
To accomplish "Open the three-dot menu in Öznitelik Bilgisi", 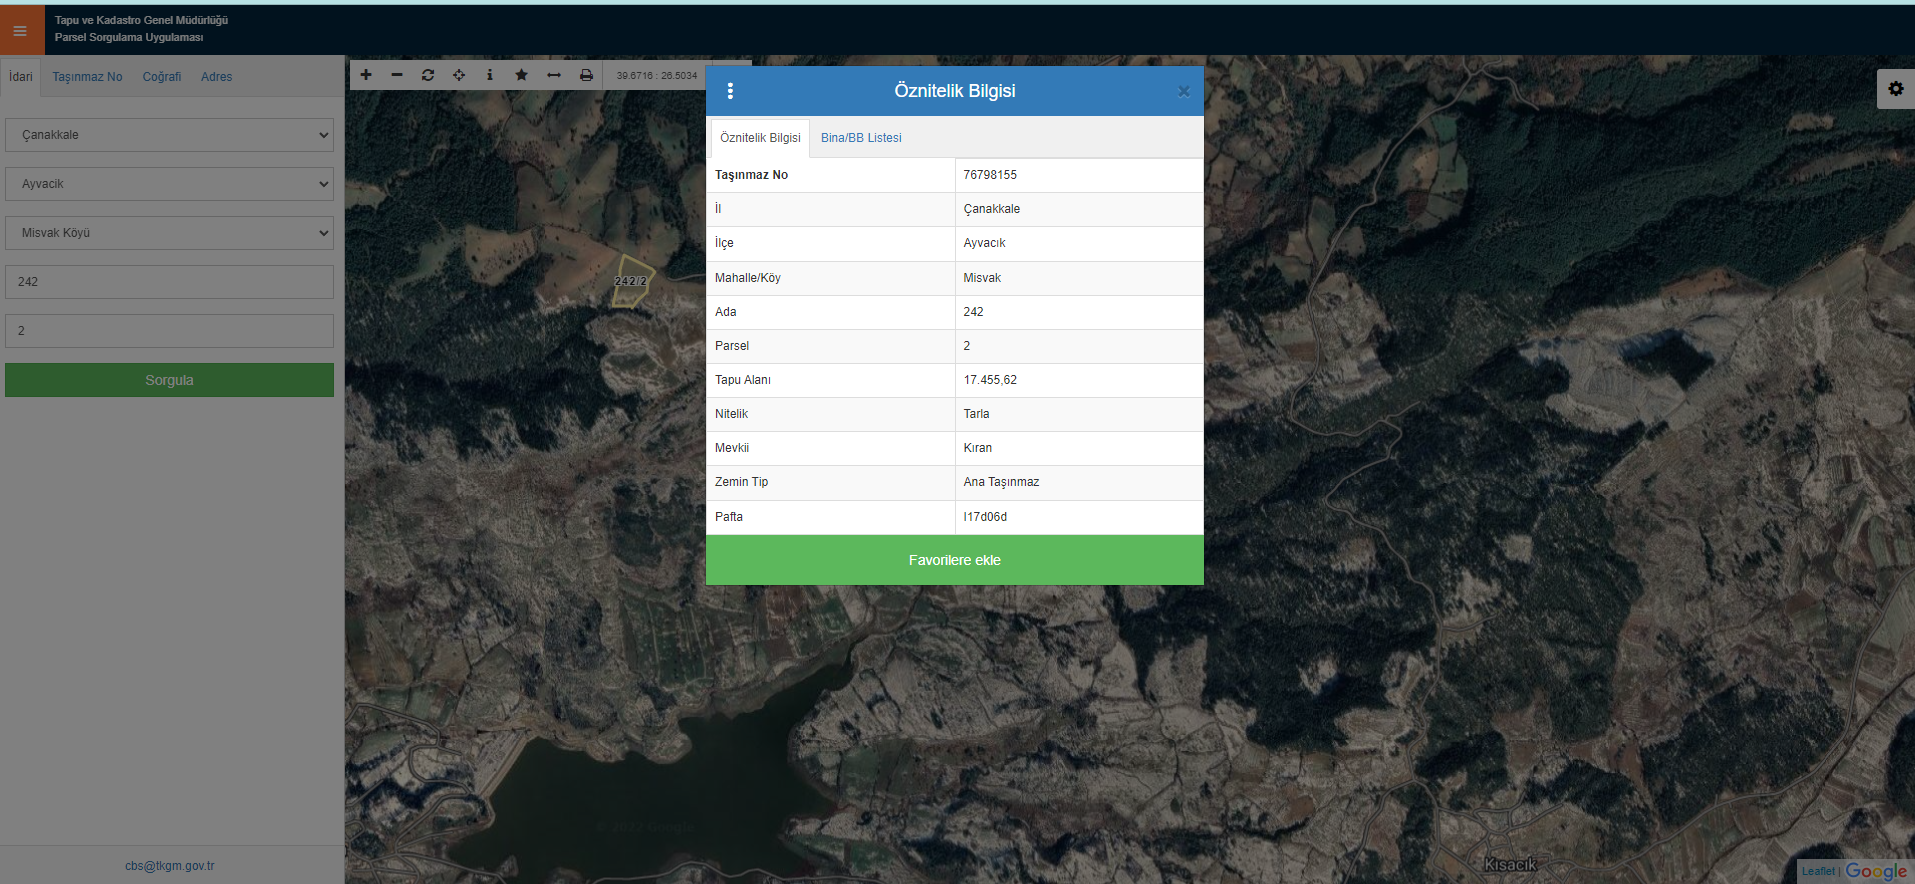I will [730, 91].
